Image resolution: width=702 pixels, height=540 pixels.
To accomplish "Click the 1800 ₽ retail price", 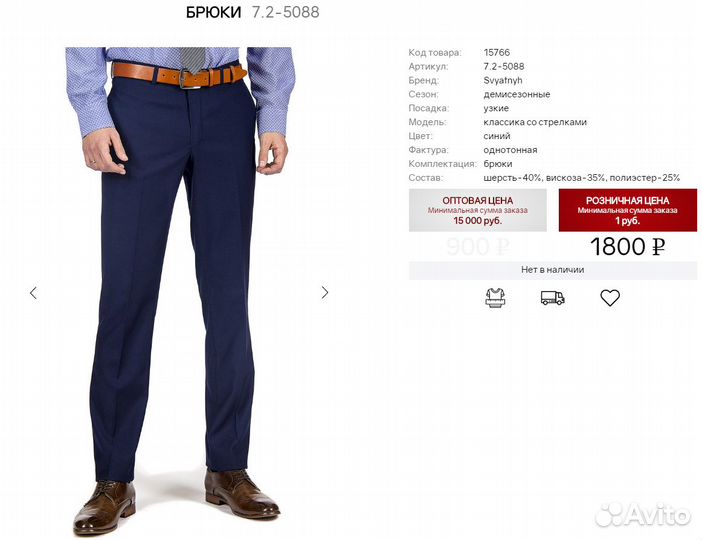I will 627,247.
